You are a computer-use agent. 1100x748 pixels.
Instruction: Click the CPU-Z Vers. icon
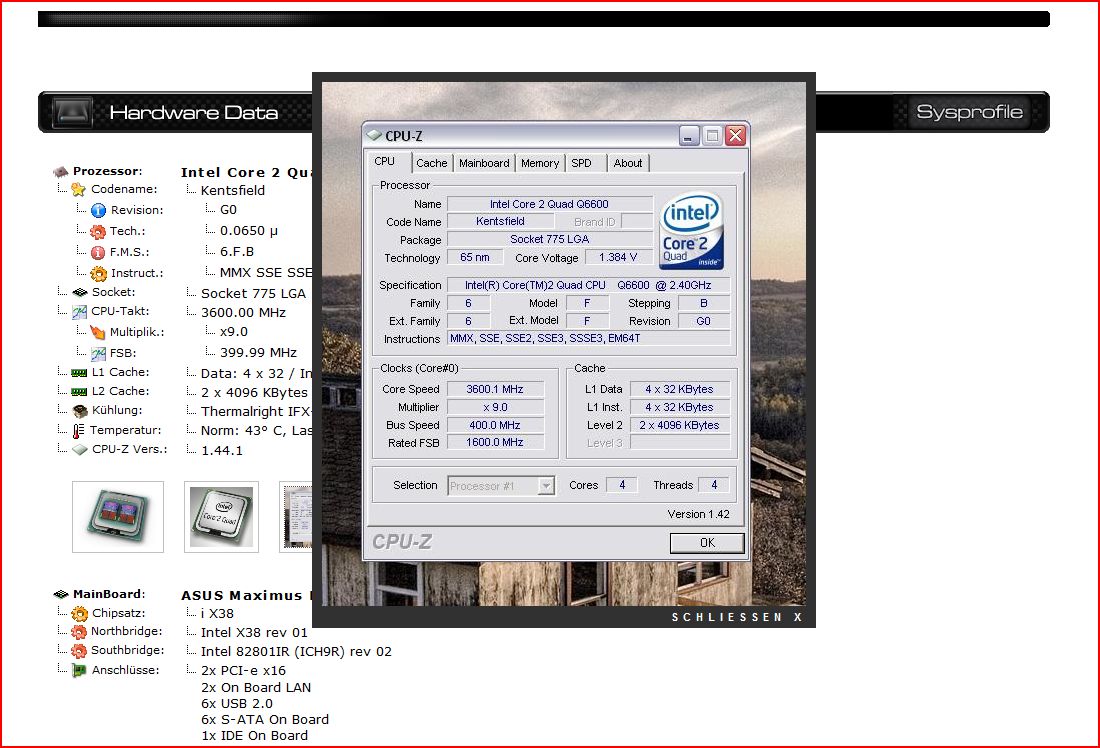80,449
